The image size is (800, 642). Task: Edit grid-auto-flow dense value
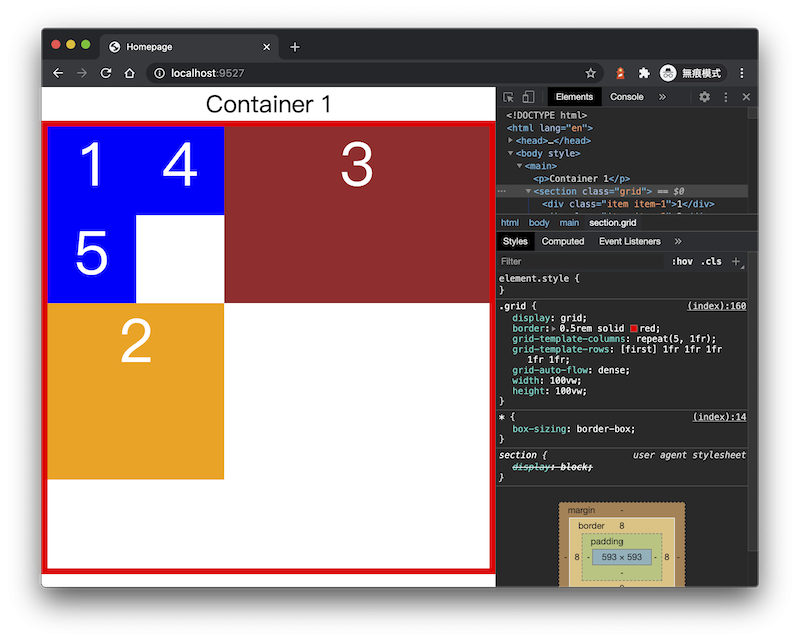coord(612,370)
